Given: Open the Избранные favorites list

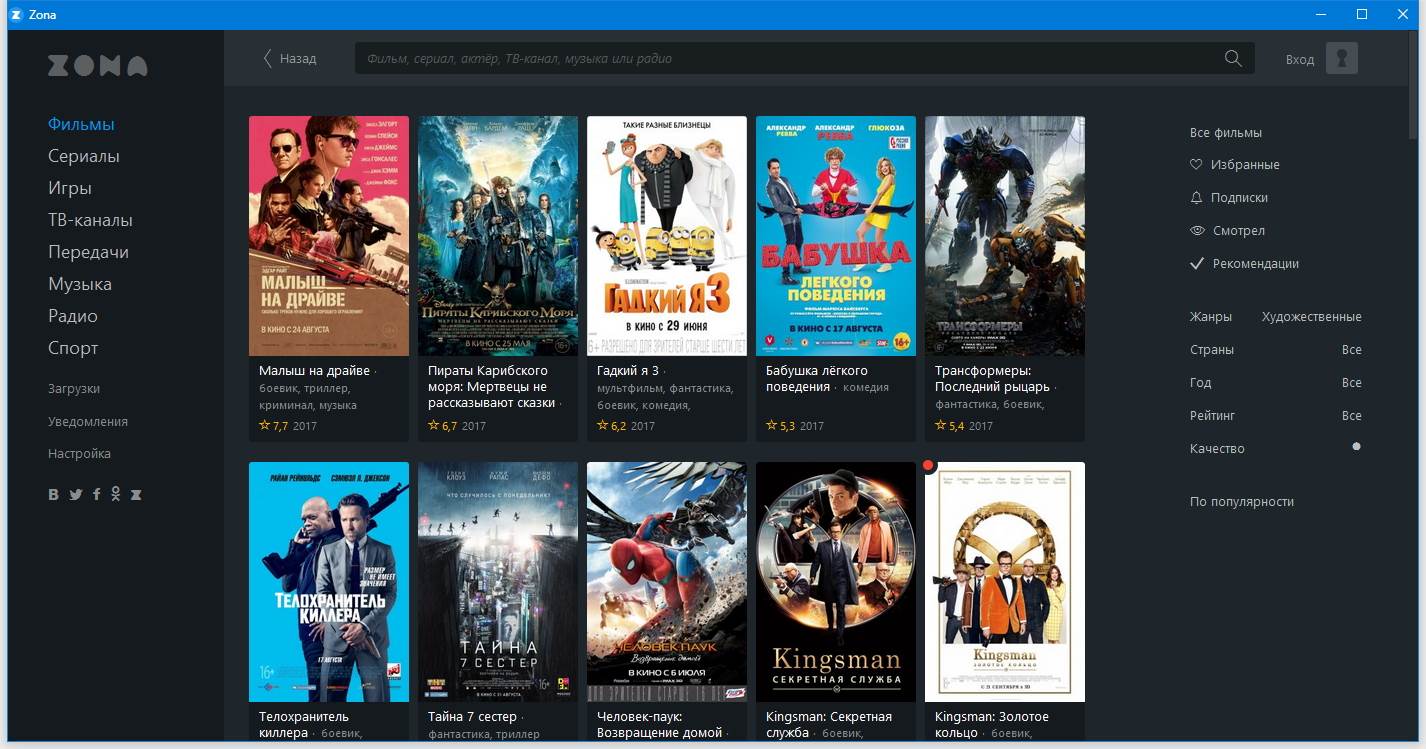Looking at the screenshot, I should (x=1244, y=165).
